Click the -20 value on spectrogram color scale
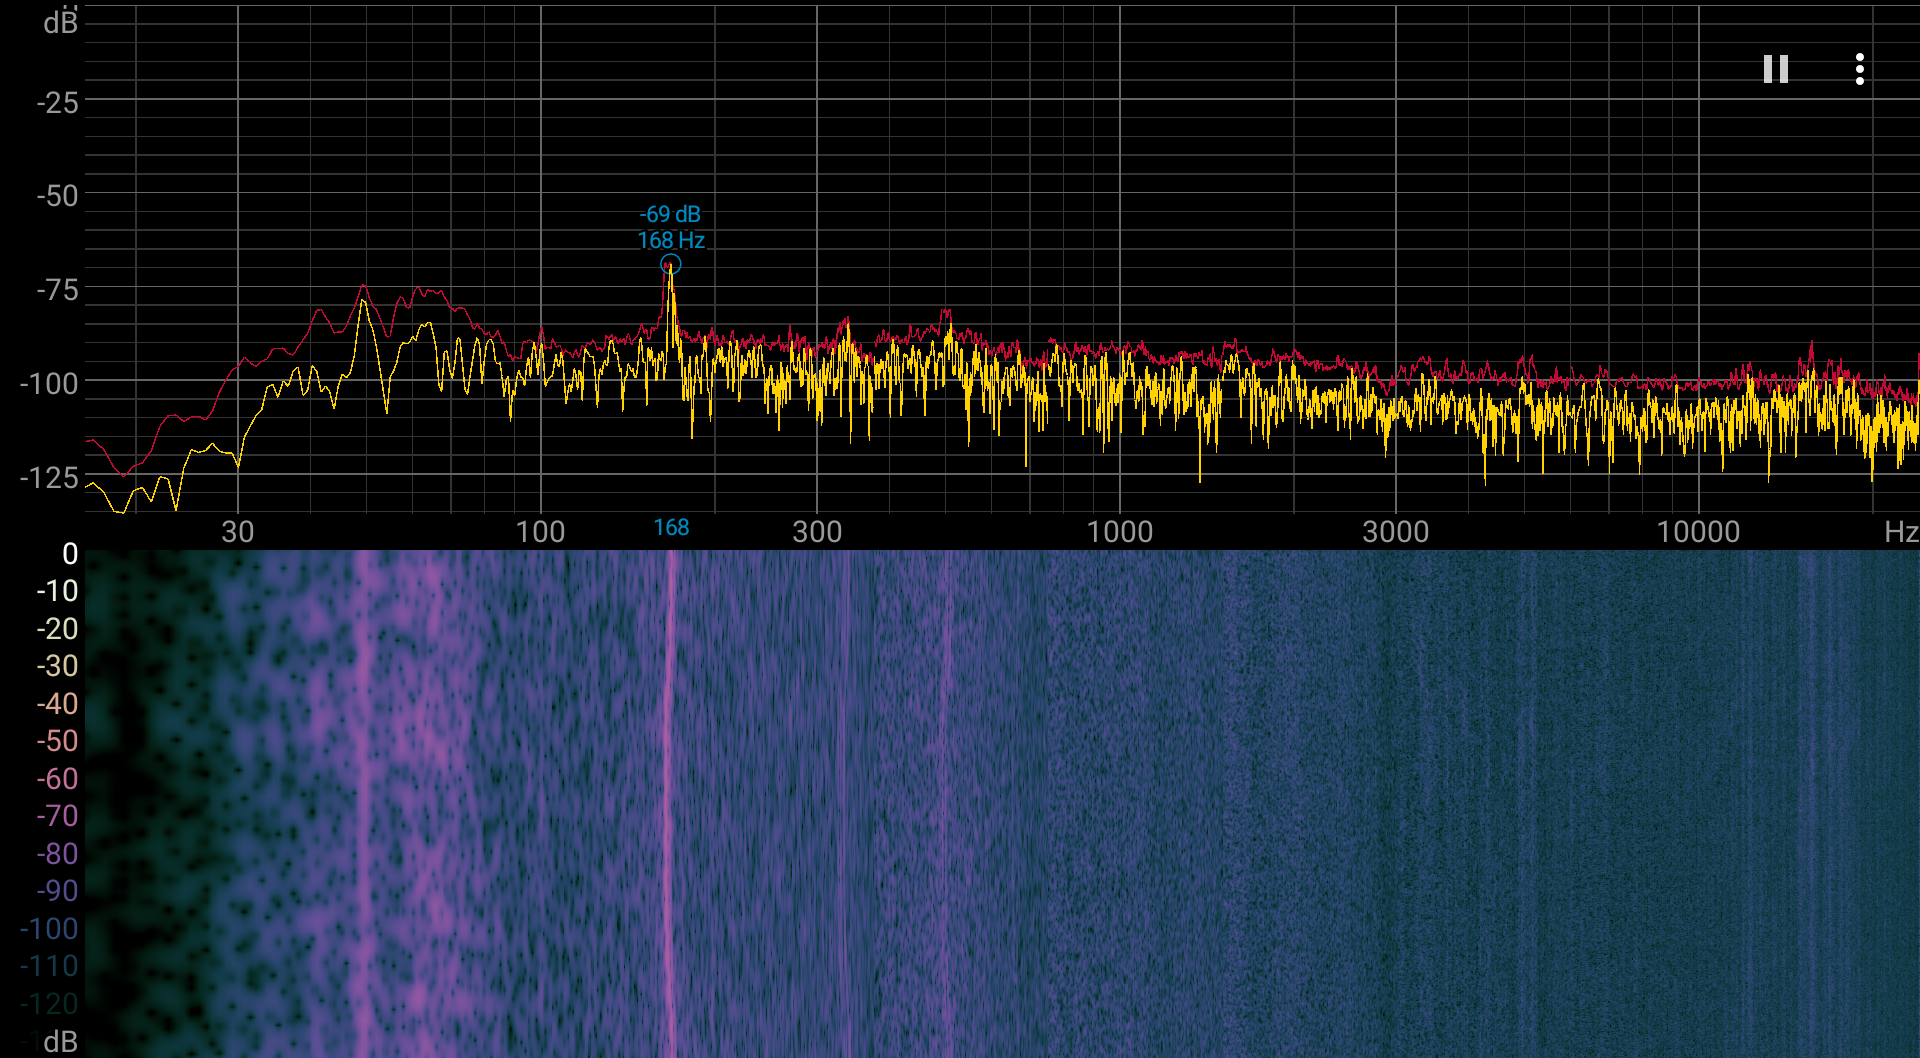Viewport: 1920px width, 1058px height. pos(57,628)
